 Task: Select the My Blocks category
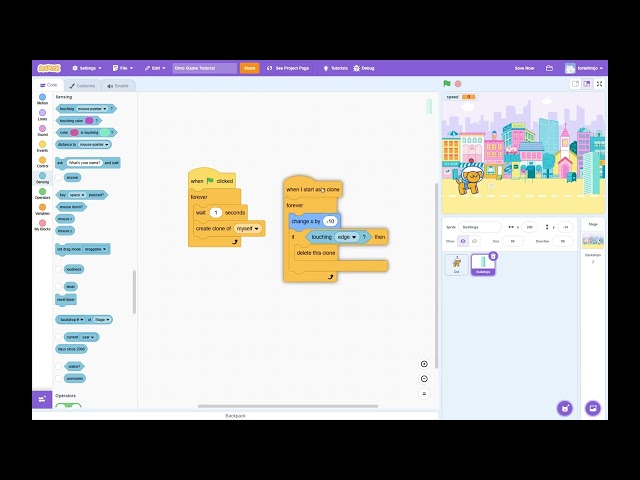(42, 225)
